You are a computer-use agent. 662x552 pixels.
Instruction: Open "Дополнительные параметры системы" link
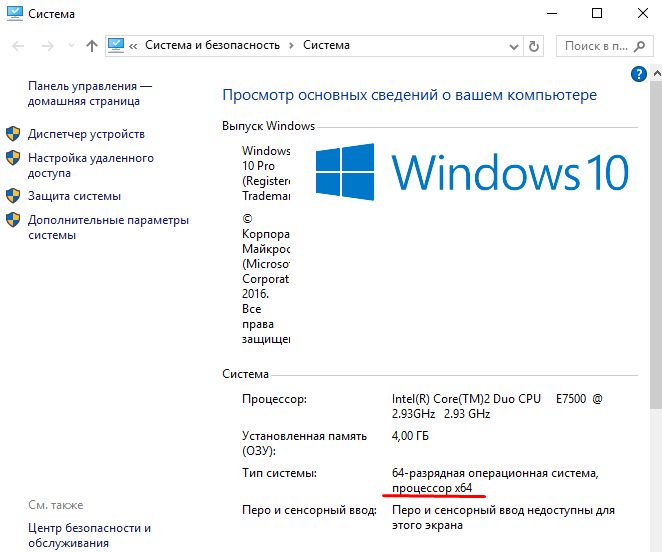tap(108, 228)
